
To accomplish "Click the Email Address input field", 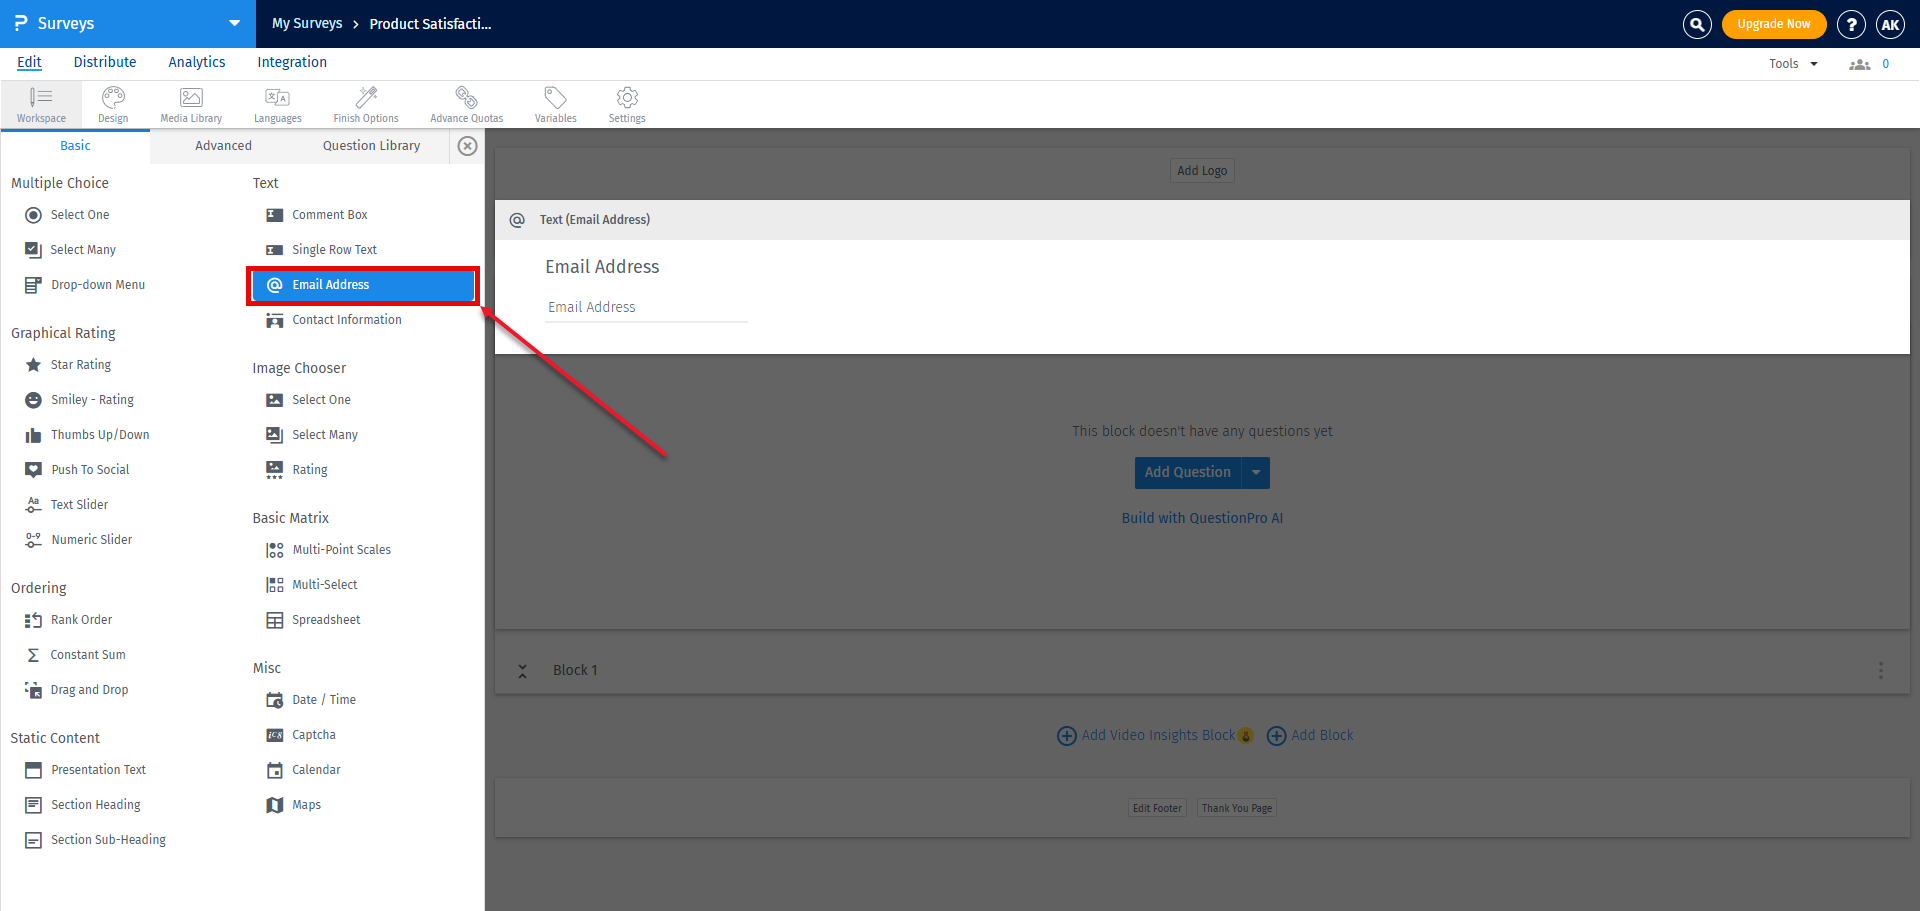I will pos(645,307).
